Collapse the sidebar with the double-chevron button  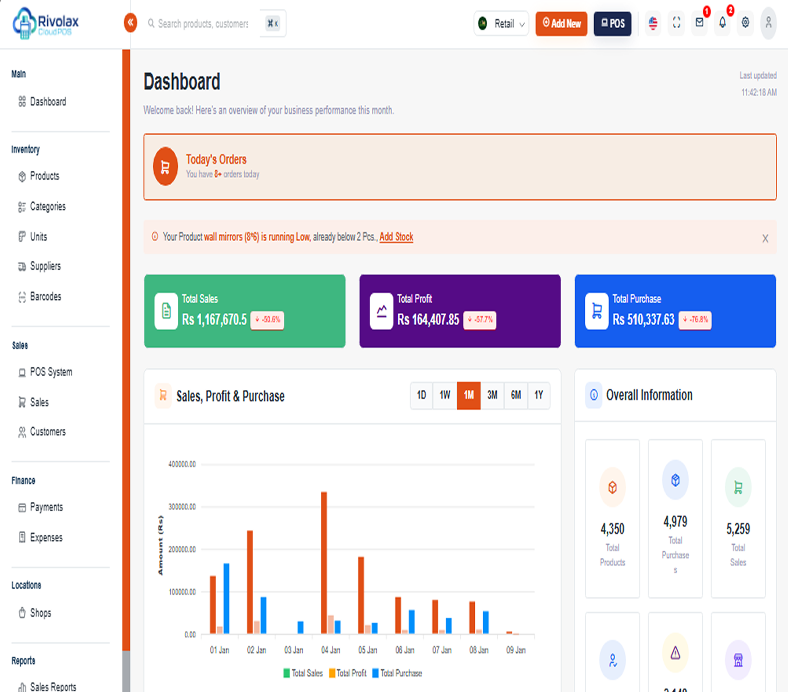(130, 23)
